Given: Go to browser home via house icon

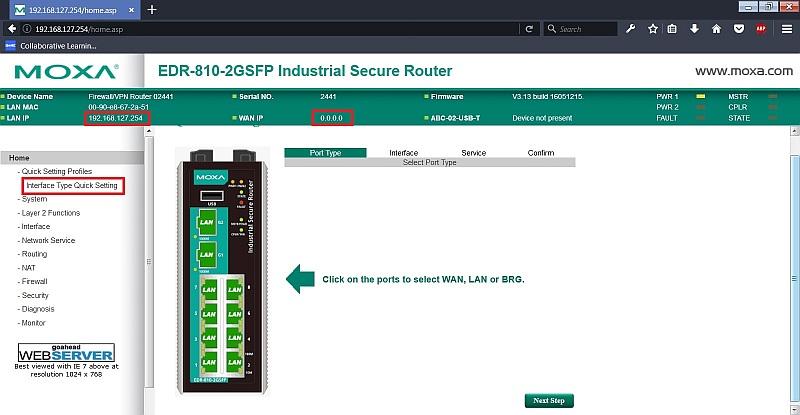Looking at the screenshot, I should (717, 29).
